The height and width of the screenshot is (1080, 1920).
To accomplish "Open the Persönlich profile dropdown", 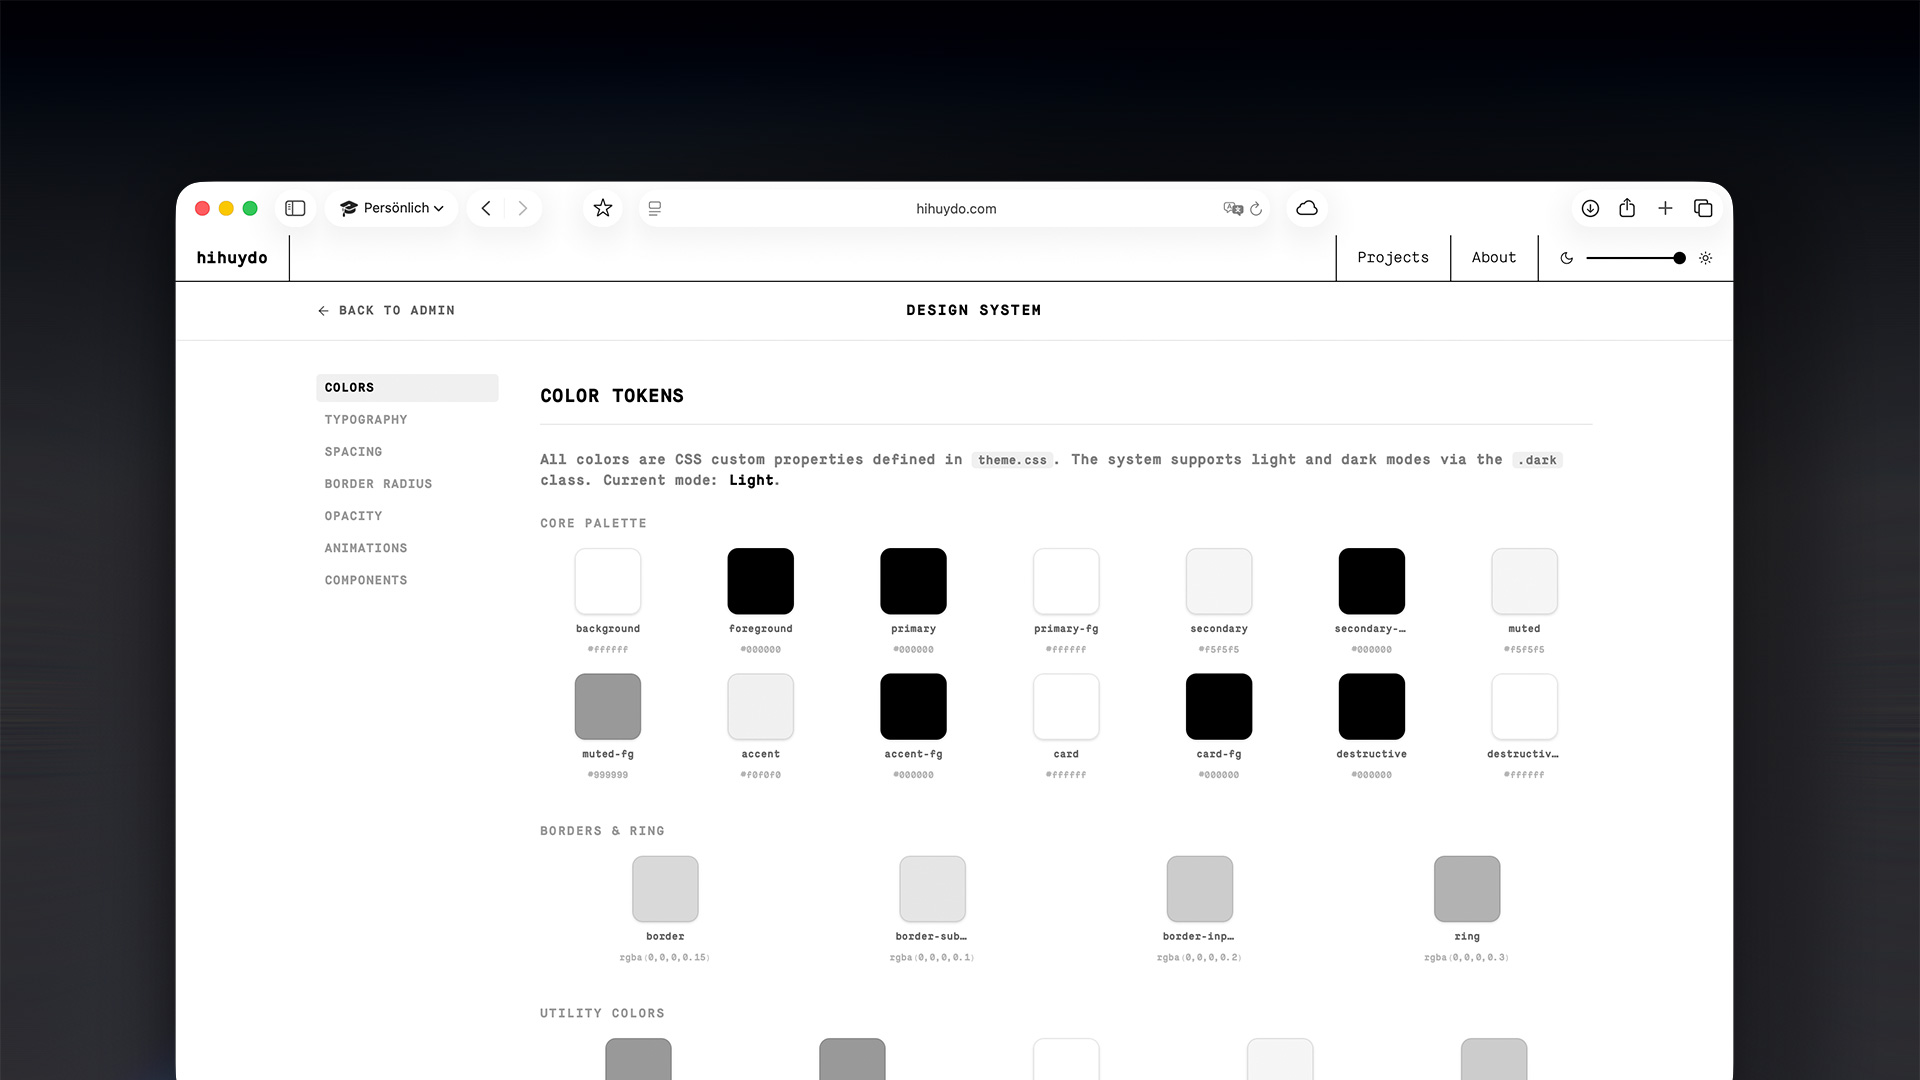I will [x=391, y=208].
